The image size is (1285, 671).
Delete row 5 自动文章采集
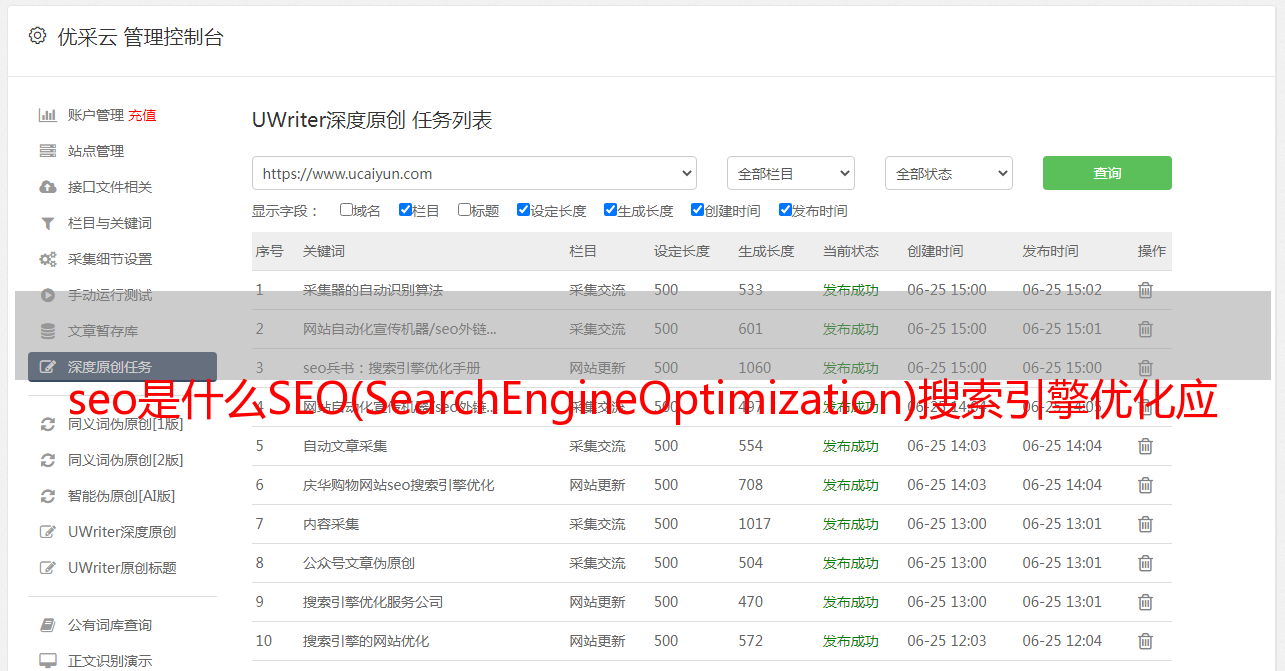1146,446
